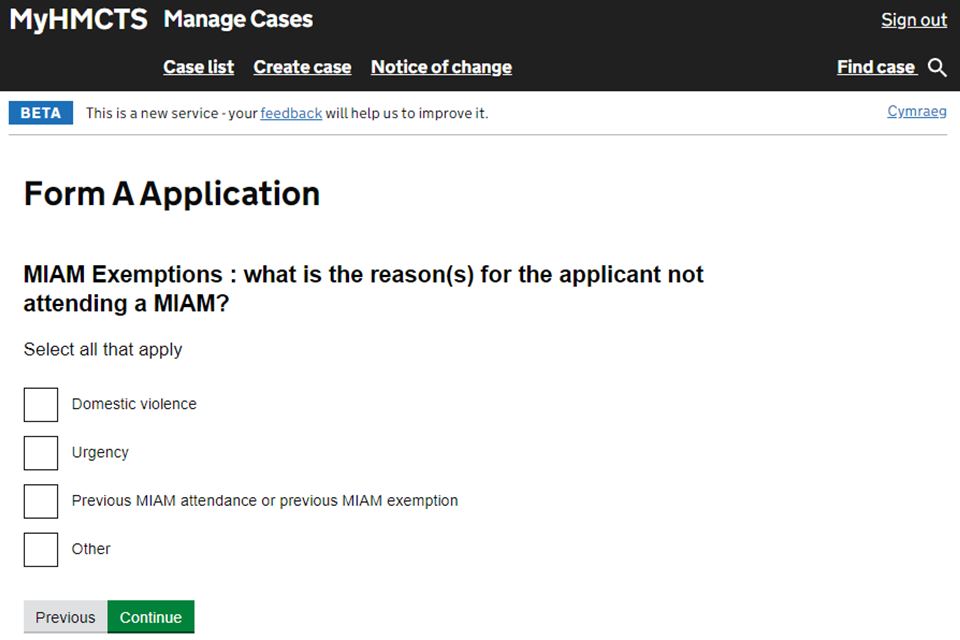Viewport: 960px width, 640px height.
Task: Open Notice of change page
Action: pyautogui.click(x=441, y=67)
